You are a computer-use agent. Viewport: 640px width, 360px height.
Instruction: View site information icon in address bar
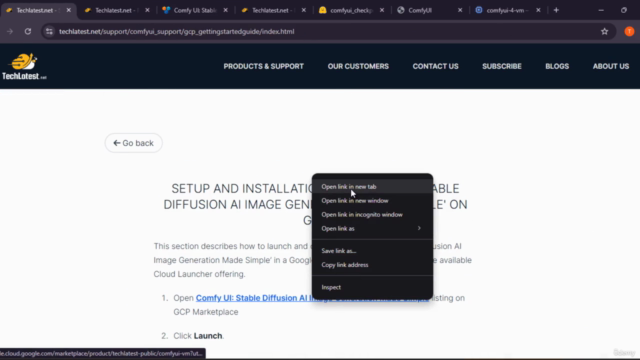point(49,31)
